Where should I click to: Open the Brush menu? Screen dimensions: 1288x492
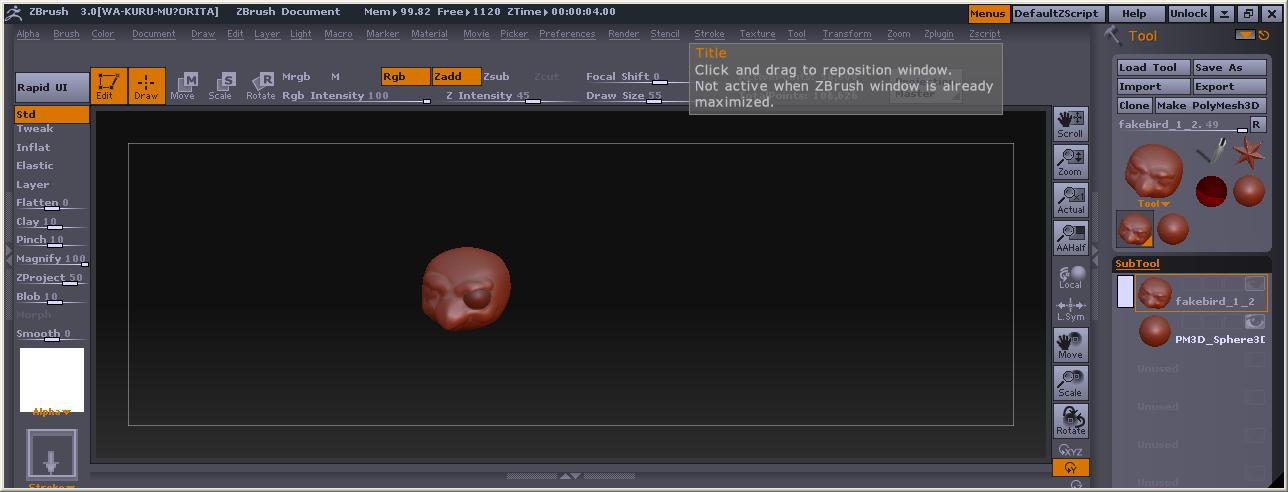pos(66,34)
